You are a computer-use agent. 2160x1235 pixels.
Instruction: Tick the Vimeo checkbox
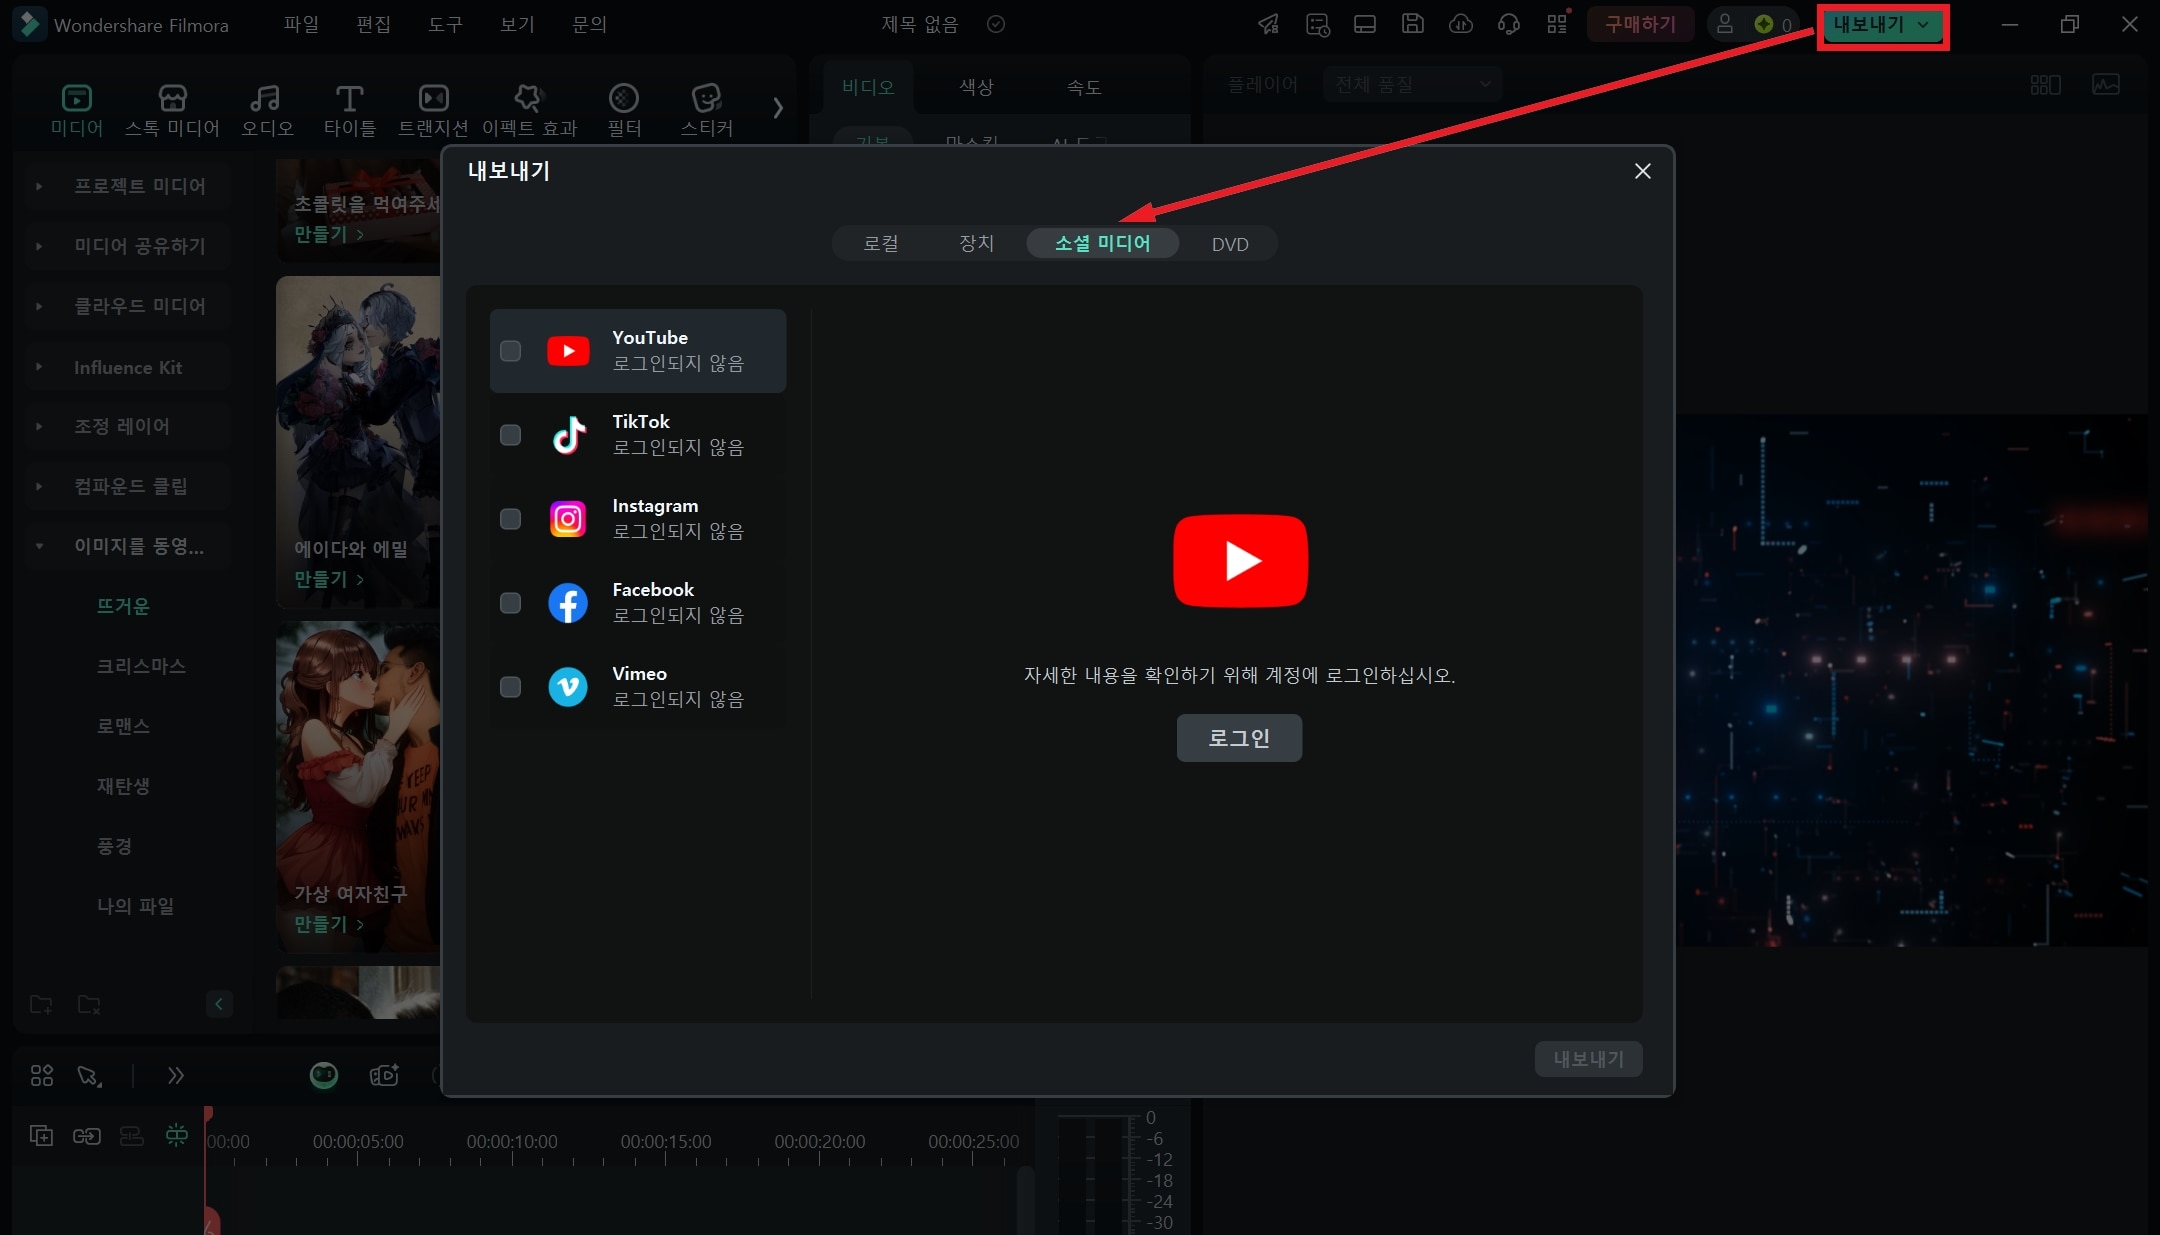pos(510,687)
